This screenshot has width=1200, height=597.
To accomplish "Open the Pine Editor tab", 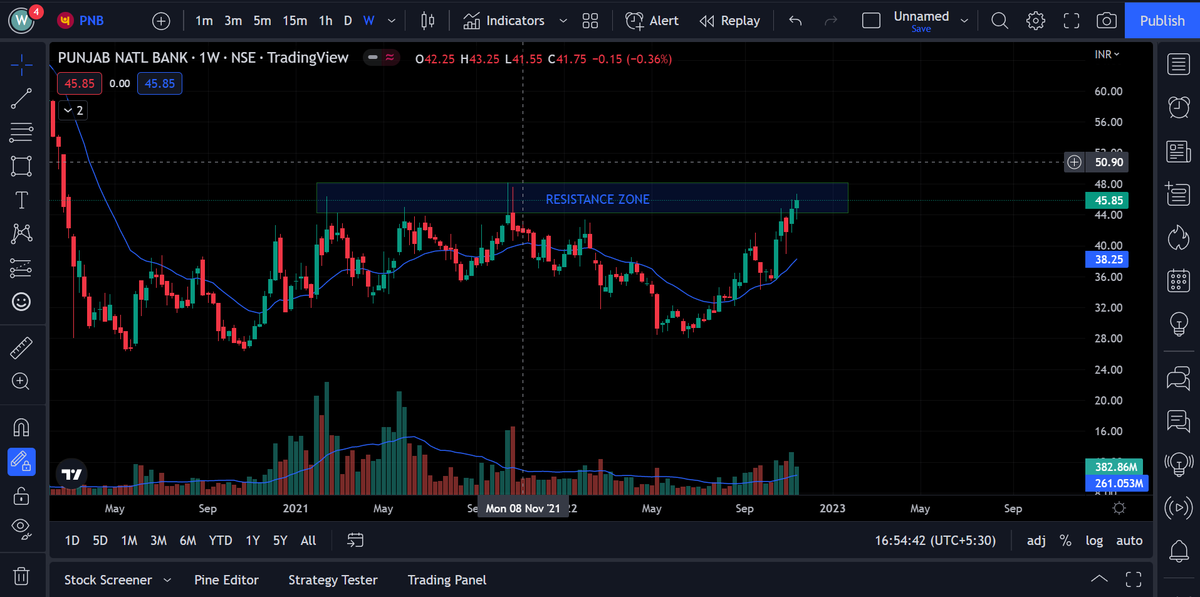I will 226,580.
